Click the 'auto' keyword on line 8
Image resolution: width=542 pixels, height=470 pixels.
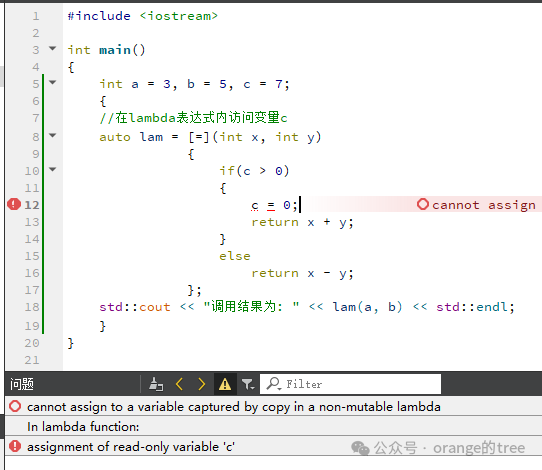click(x=115, y=137)
